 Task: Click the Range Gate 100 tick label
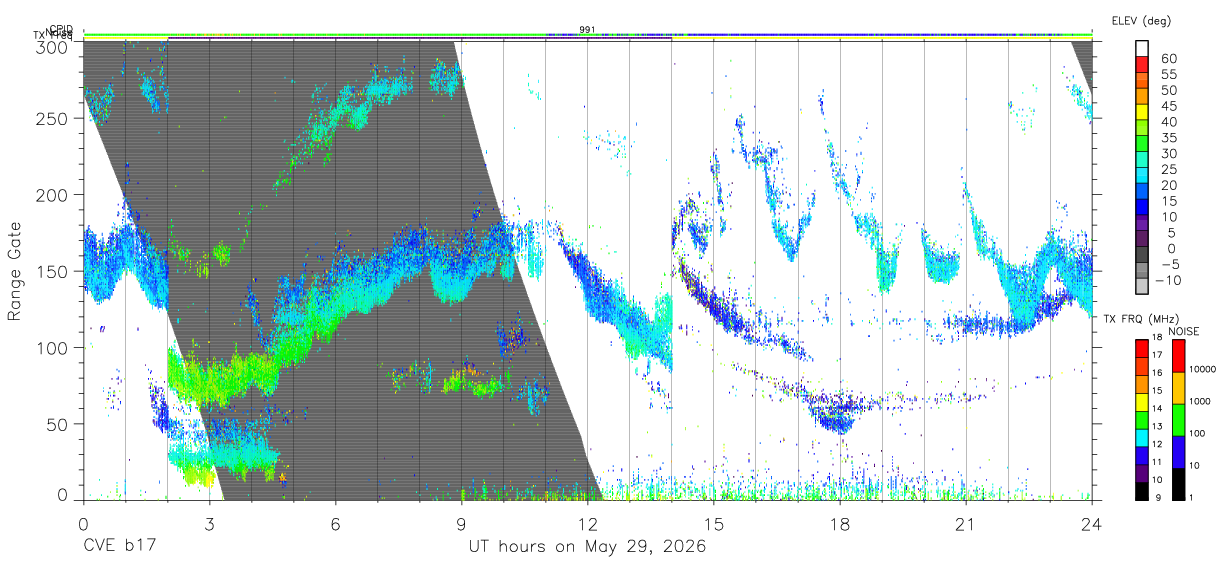tap(54, 348)
